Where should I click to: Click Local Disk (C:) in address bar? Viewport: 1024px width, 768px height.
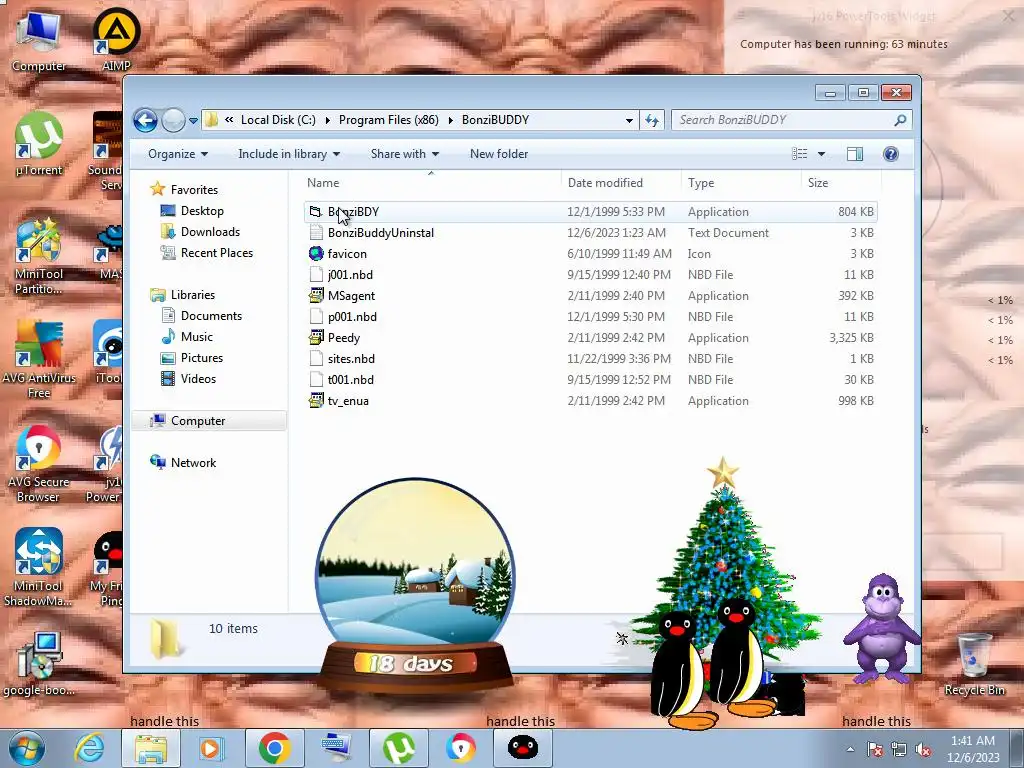(x=278, y=120)
